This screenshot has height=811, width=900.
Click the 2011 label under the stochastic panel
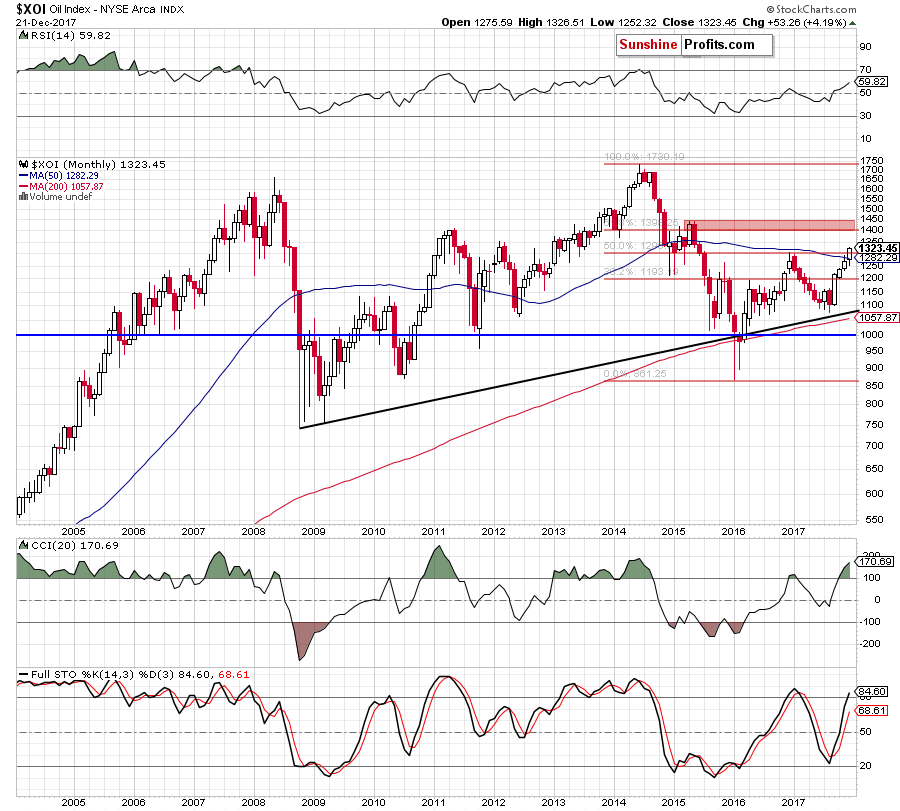[x=433, y=802]
